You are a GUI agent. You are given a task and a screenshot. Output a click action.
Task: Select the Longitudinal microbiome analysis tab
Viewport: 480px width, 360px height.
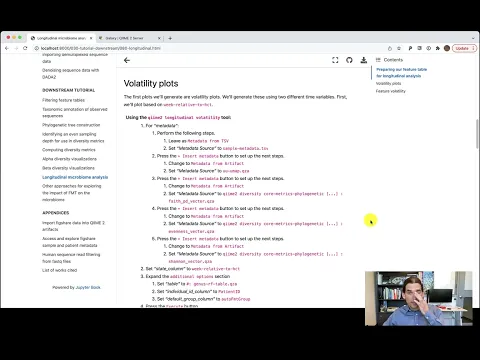61,38
